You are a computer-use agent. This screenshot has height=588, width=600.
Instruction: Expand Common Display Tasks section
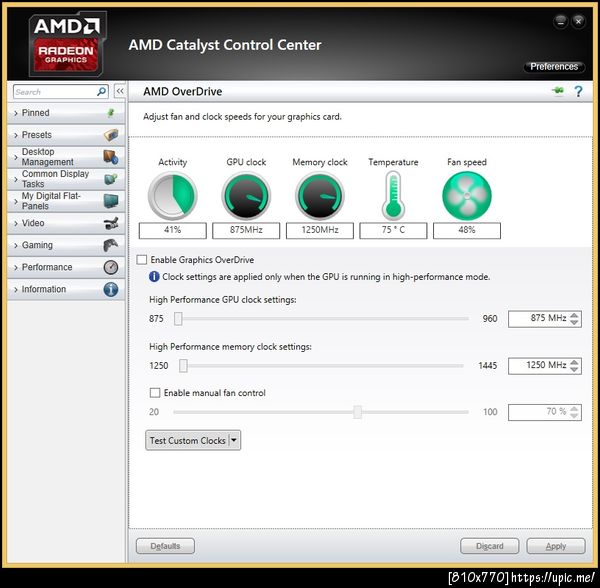pos(66,179)
